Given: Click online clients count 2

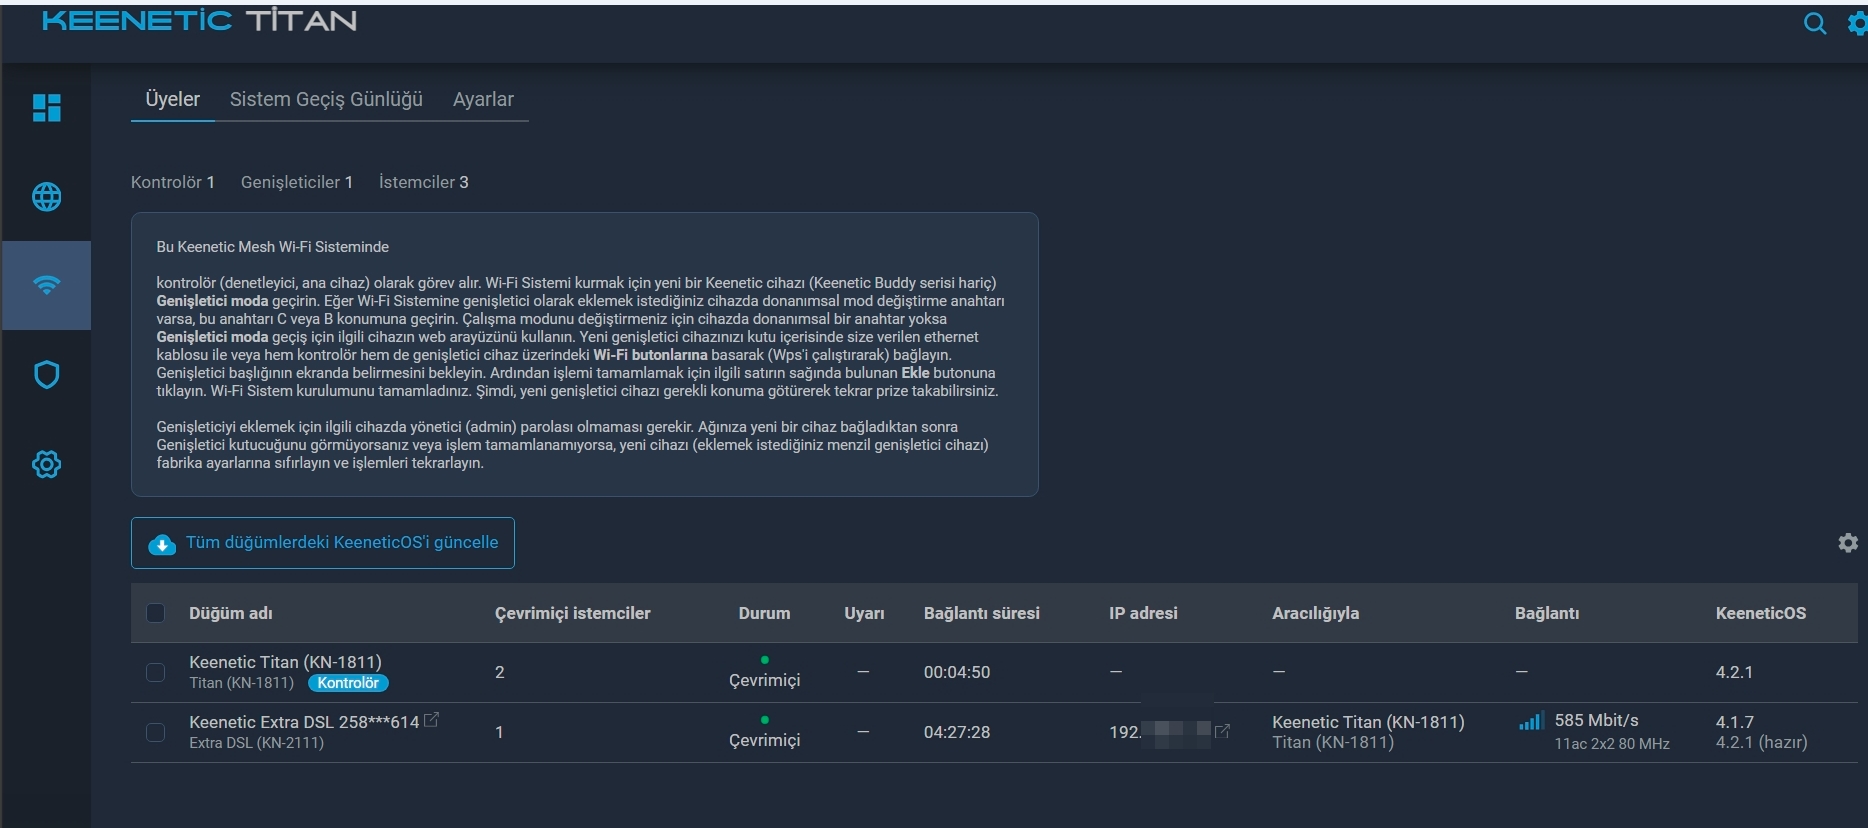Looking at the screenshot, I should [500, 672].
